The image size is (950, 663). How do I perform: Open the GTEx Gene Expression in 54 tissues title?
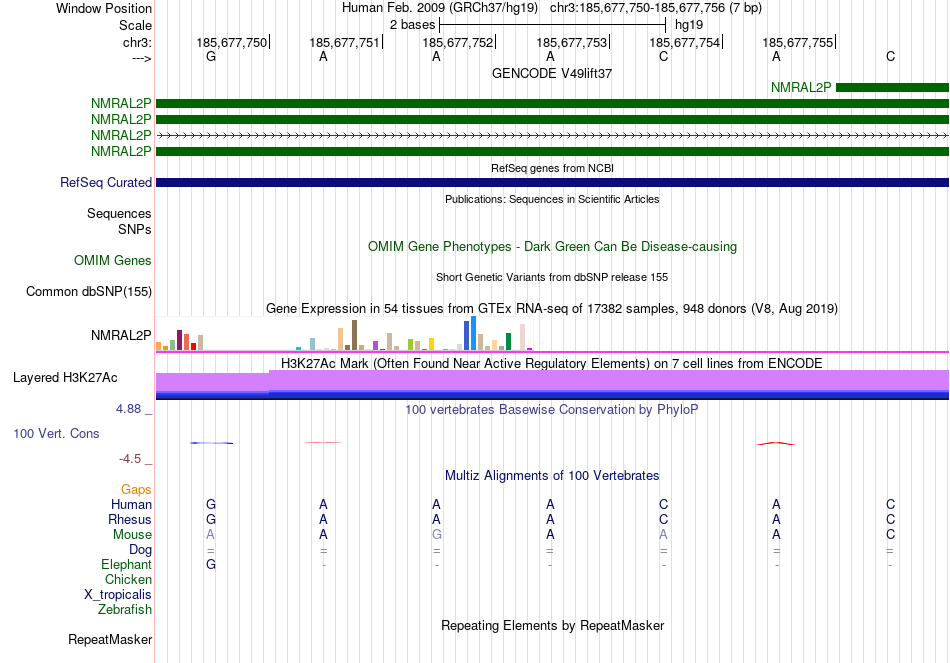(552, 308)
